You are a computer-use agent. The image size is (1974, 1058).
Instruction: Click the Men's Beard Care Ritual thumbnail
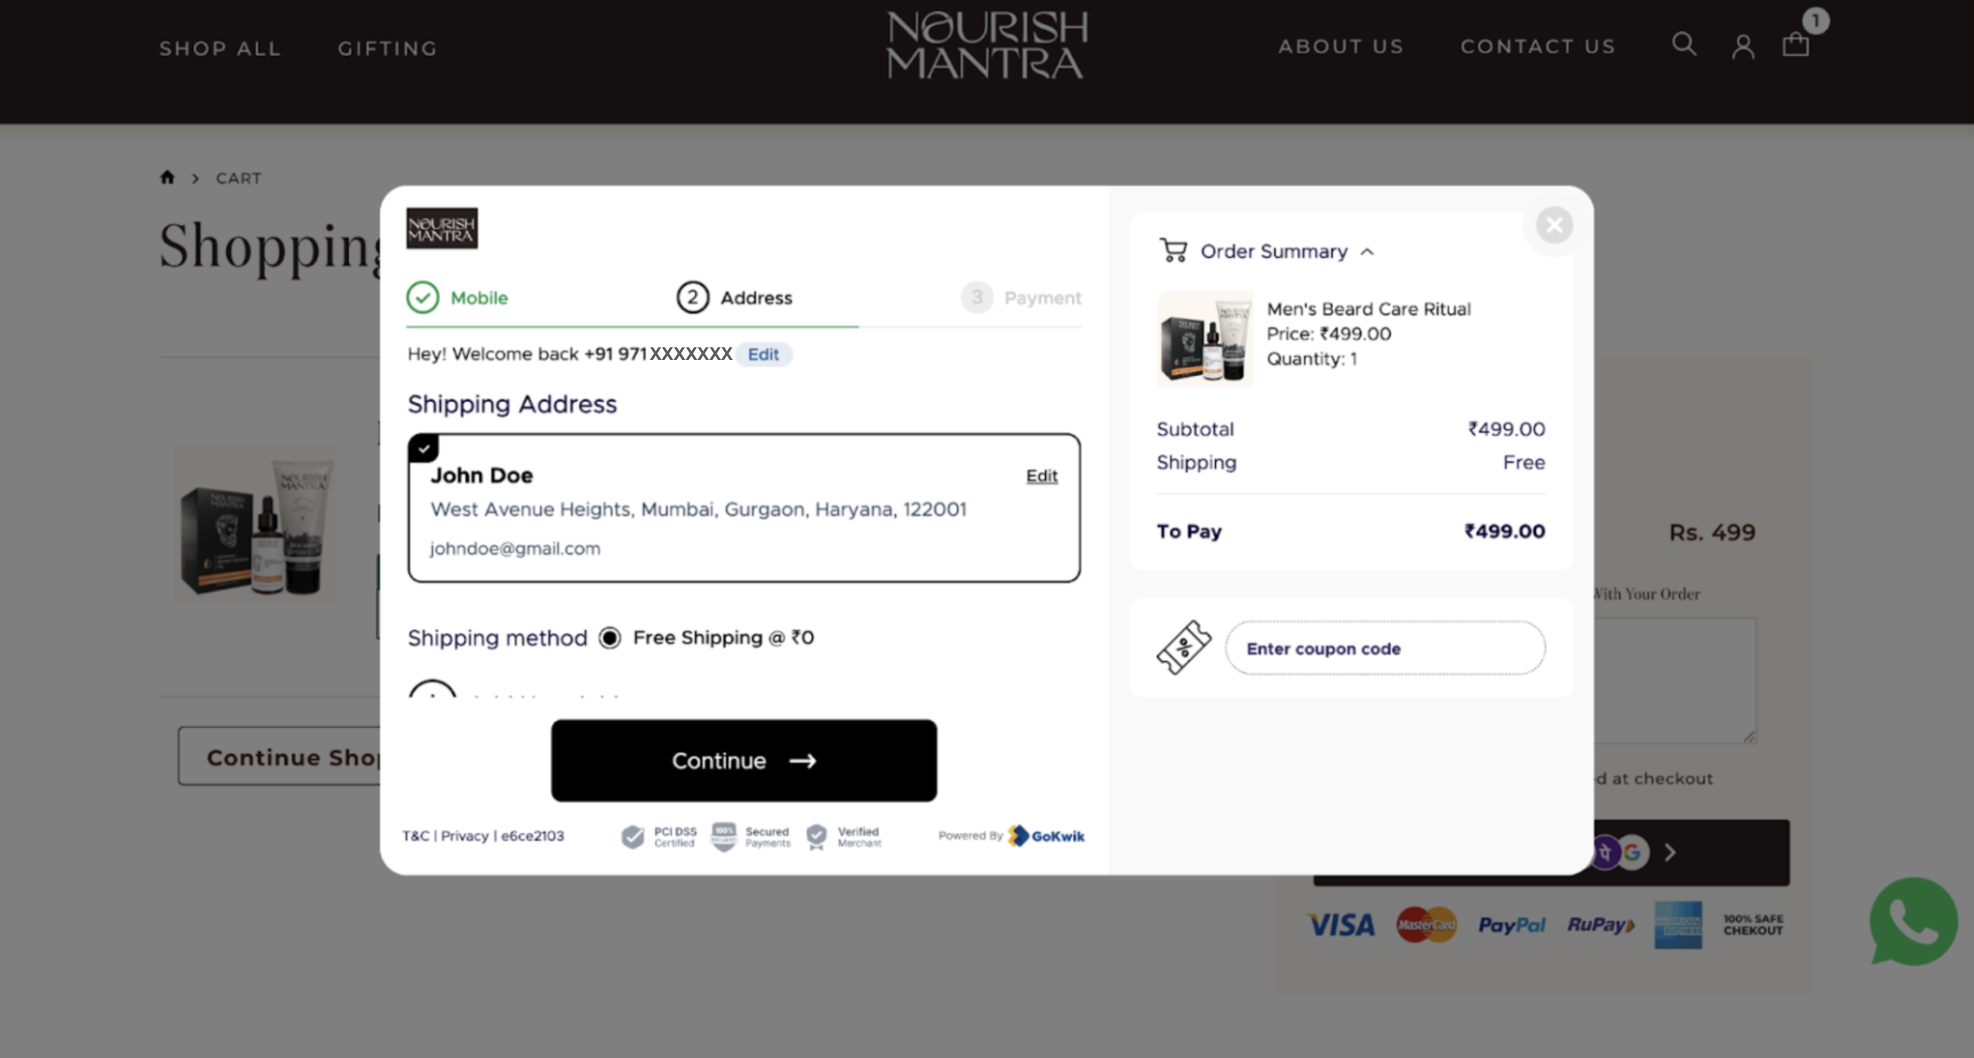tap(1205, 339)
